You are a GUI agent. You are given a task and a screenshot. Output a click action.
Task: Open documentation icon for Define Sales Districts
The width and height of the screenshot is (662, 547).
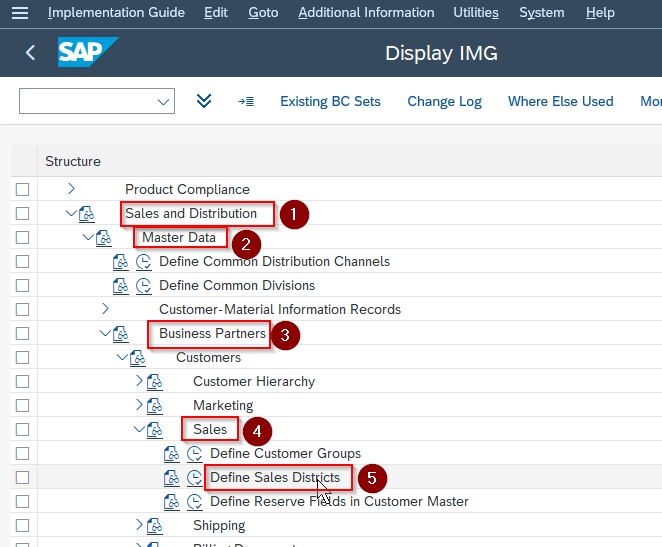171,478
